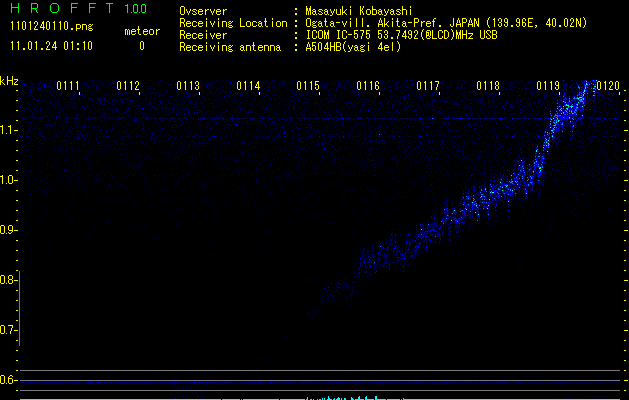
Task: Click the 0115 time marker
Action: click(308, 86)
